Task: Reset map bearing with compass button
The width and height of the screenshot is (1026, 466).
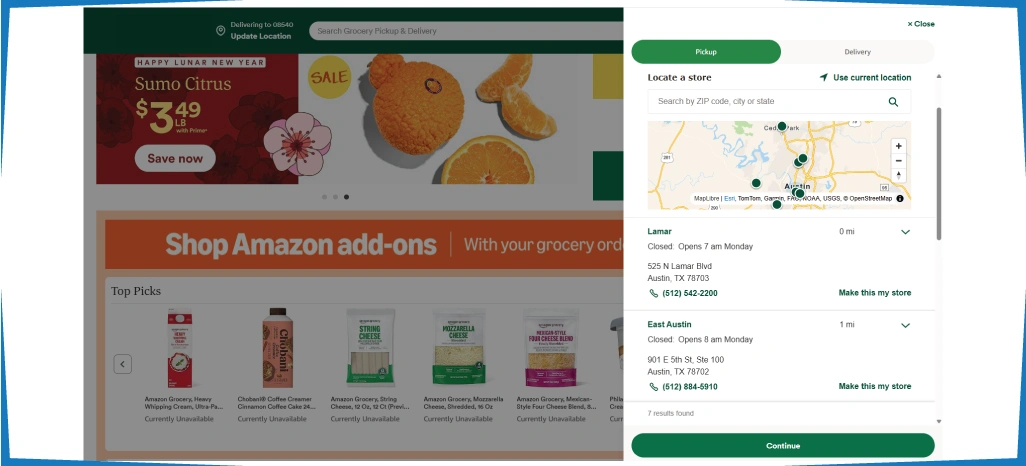Action: [x=898, y=175]
